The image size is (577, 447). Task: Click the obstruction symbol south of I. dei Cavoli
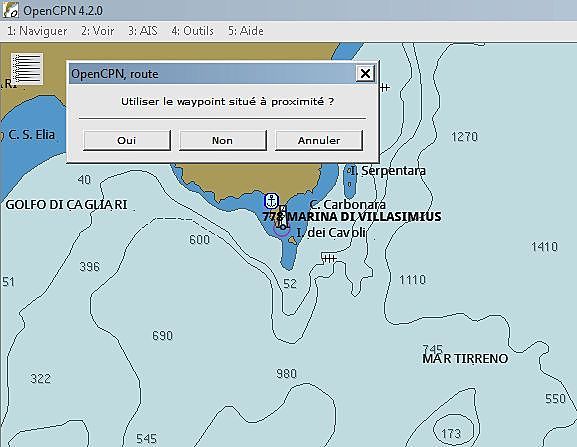pos(329,258)
